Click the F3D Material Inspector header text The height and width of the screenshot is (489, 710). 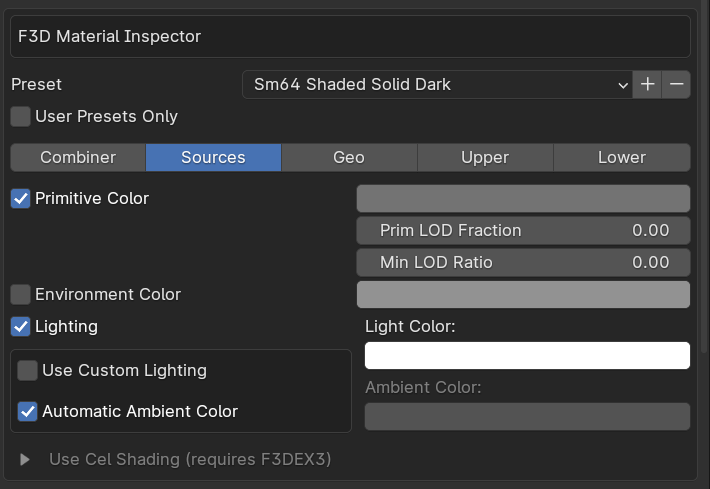point(109,36)
